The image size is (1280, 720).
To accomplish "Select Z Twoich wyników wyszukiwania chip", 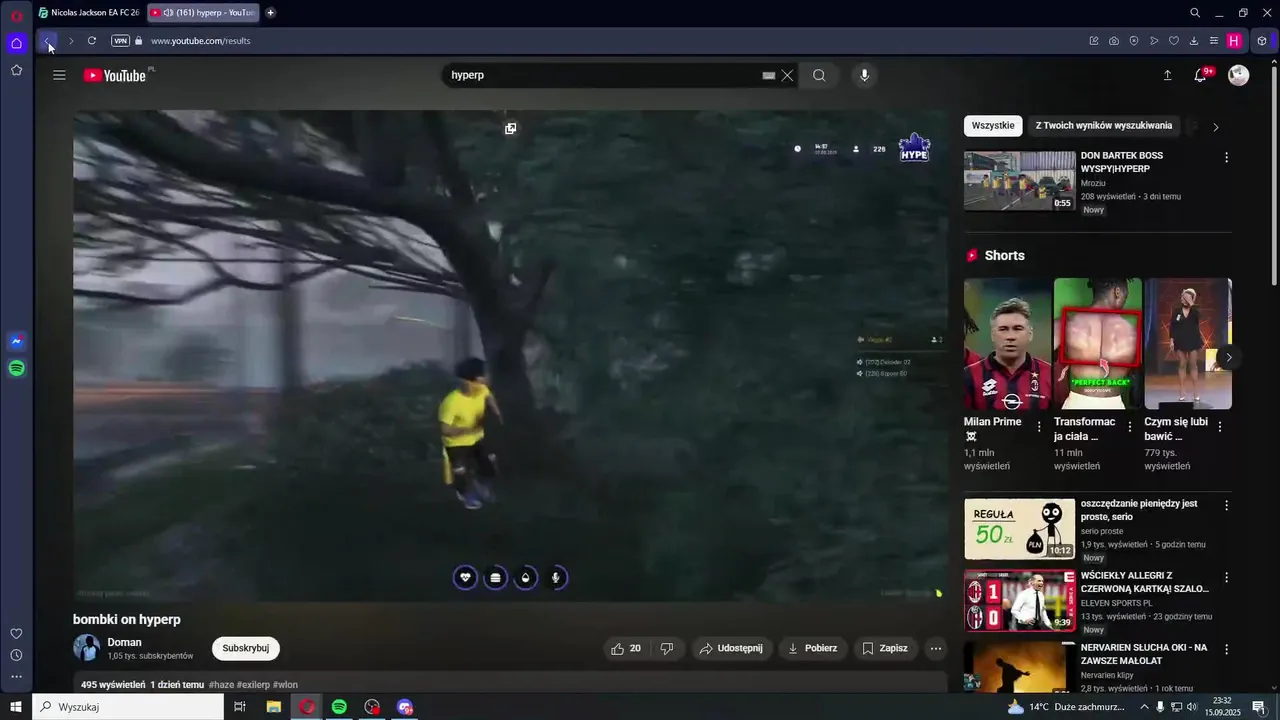I will (x=1104, y=126).
